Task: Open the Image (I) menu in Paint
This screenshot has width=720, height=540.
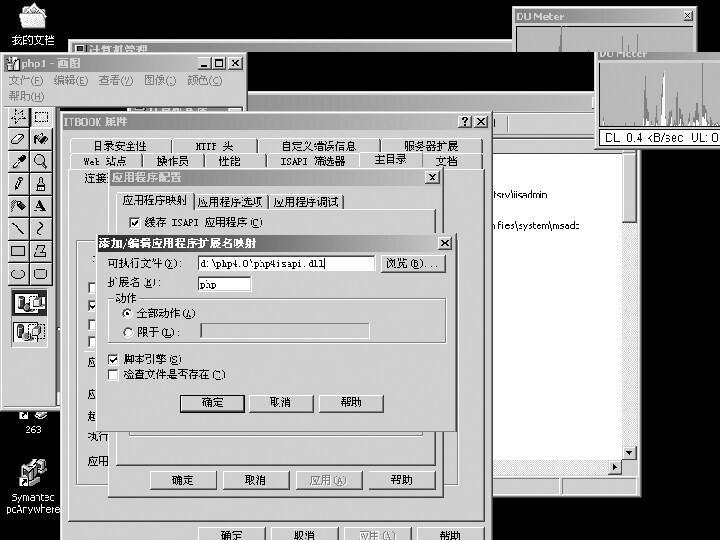Action: [160, 81]
